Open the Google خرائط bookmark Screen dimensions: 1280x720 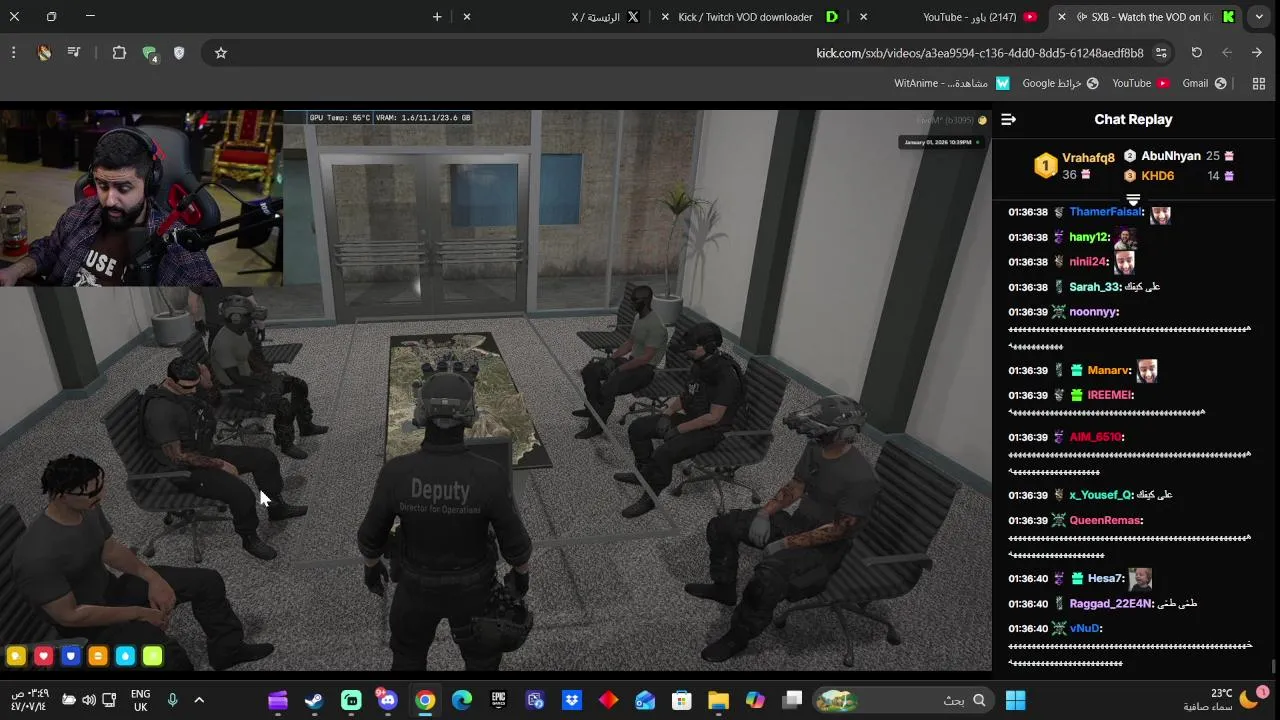point(1060,83)
